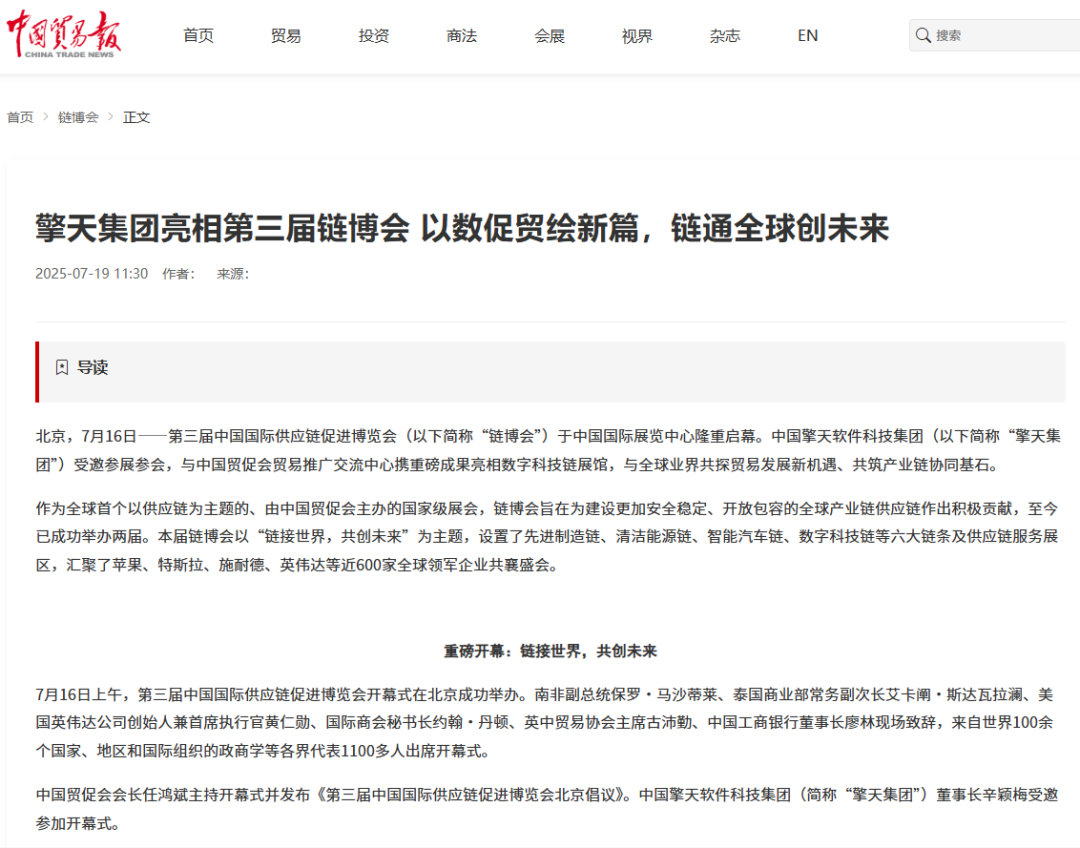Select the 商法 navigation item
This screenshot has width=1080, height=848.
tap(461, 36)
